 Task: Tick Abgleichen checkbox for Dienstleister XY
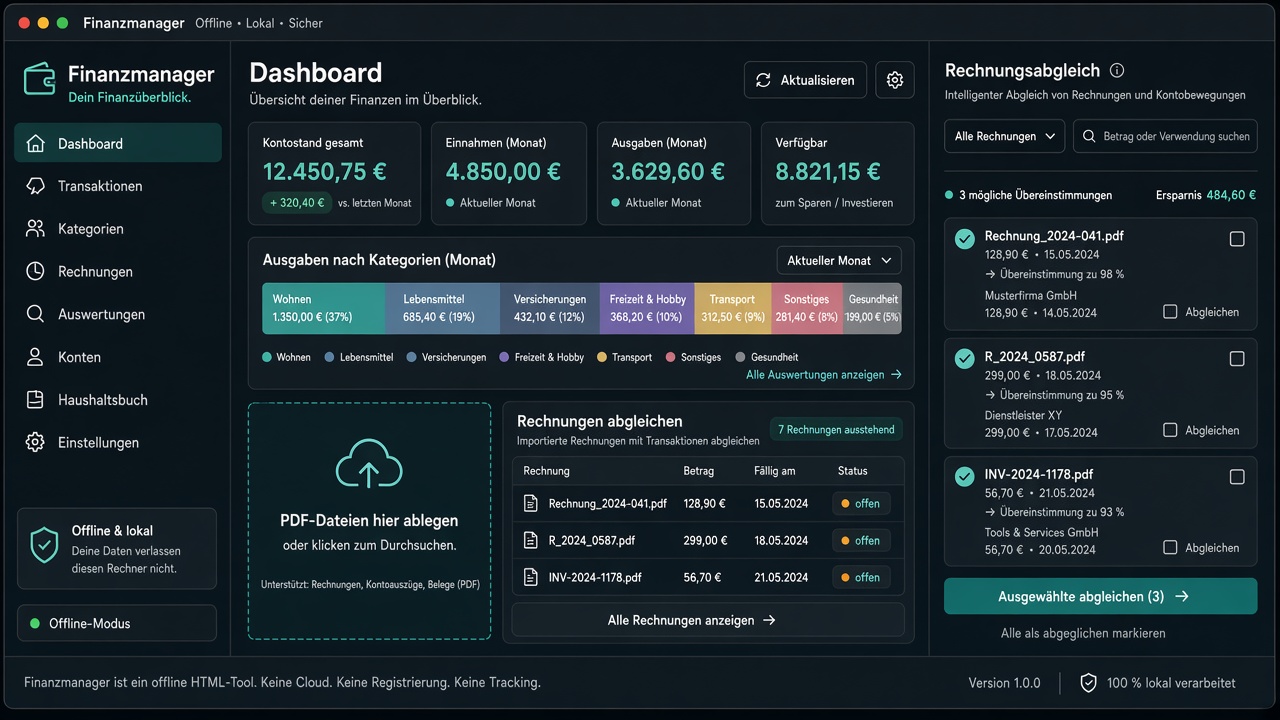pyautogui.click(x=1170, y=430)
